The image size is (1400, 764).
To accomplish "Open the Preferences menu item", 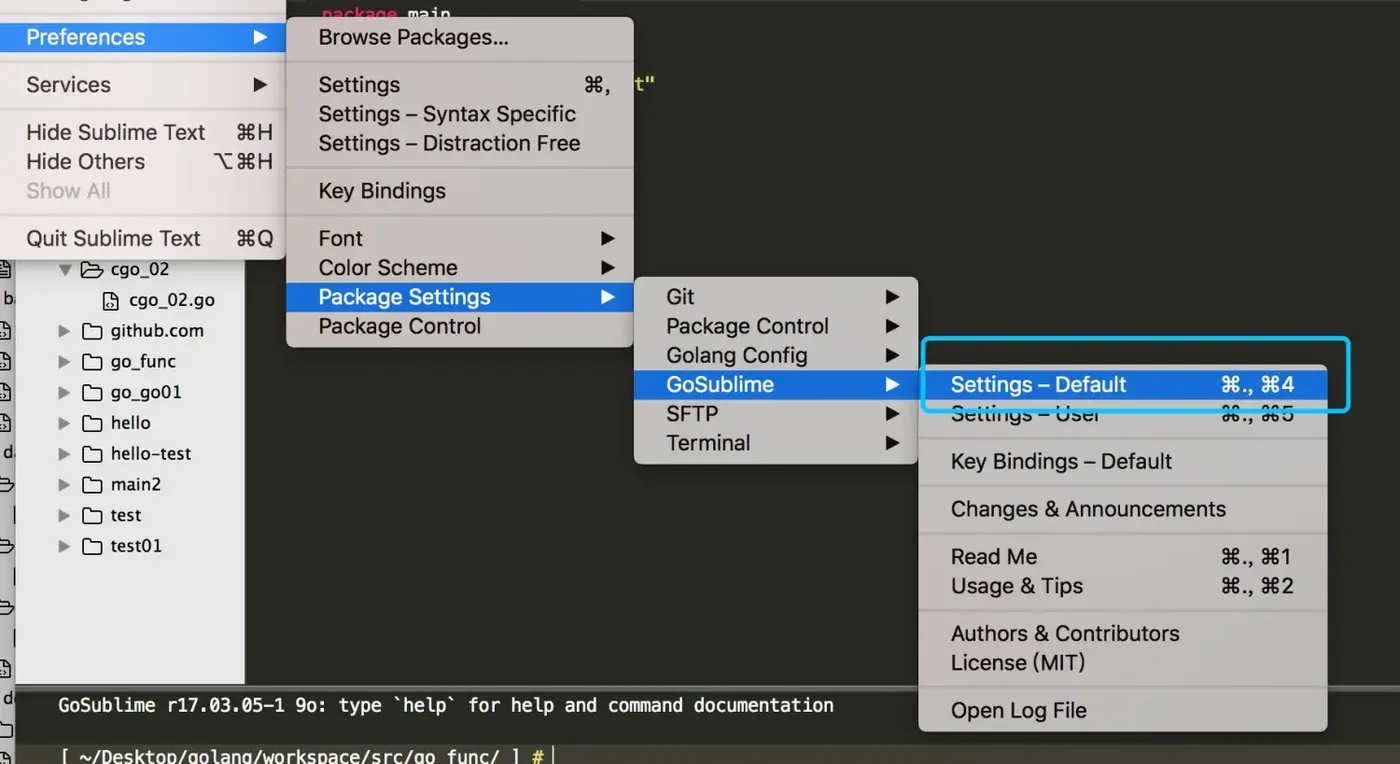I will pyautogui.click(x=143, y=37).
